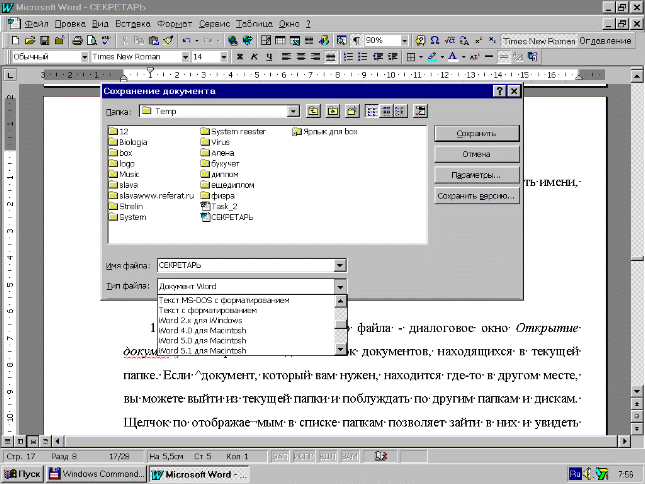This screenshot has width=645, height=484.
Task: Expand the Тип файла dropdown arrow
Action: pos(340,287)
